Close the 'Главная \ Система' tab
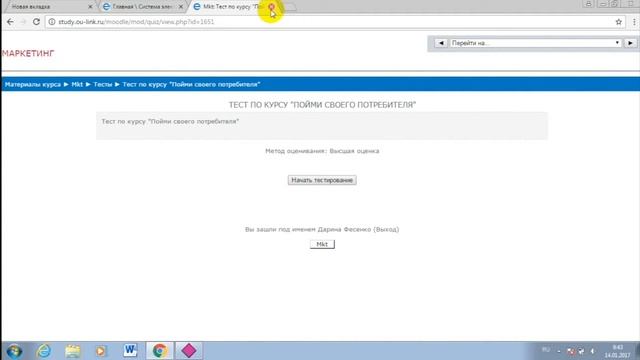Image resolution: width=640 pixels, height=360 pixels. [181, 7]
